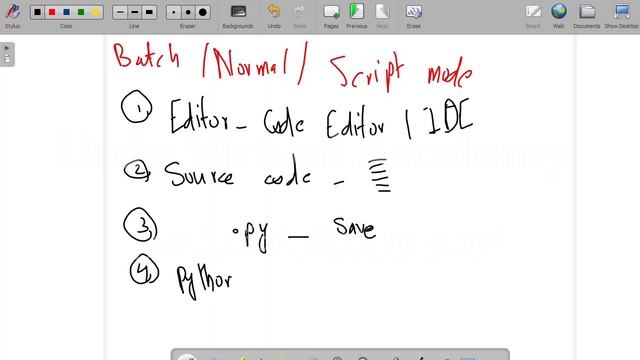Pick the small eraser size
This screenshot has height=360, width=640.
pyautogui.click(x=174, y=12)
